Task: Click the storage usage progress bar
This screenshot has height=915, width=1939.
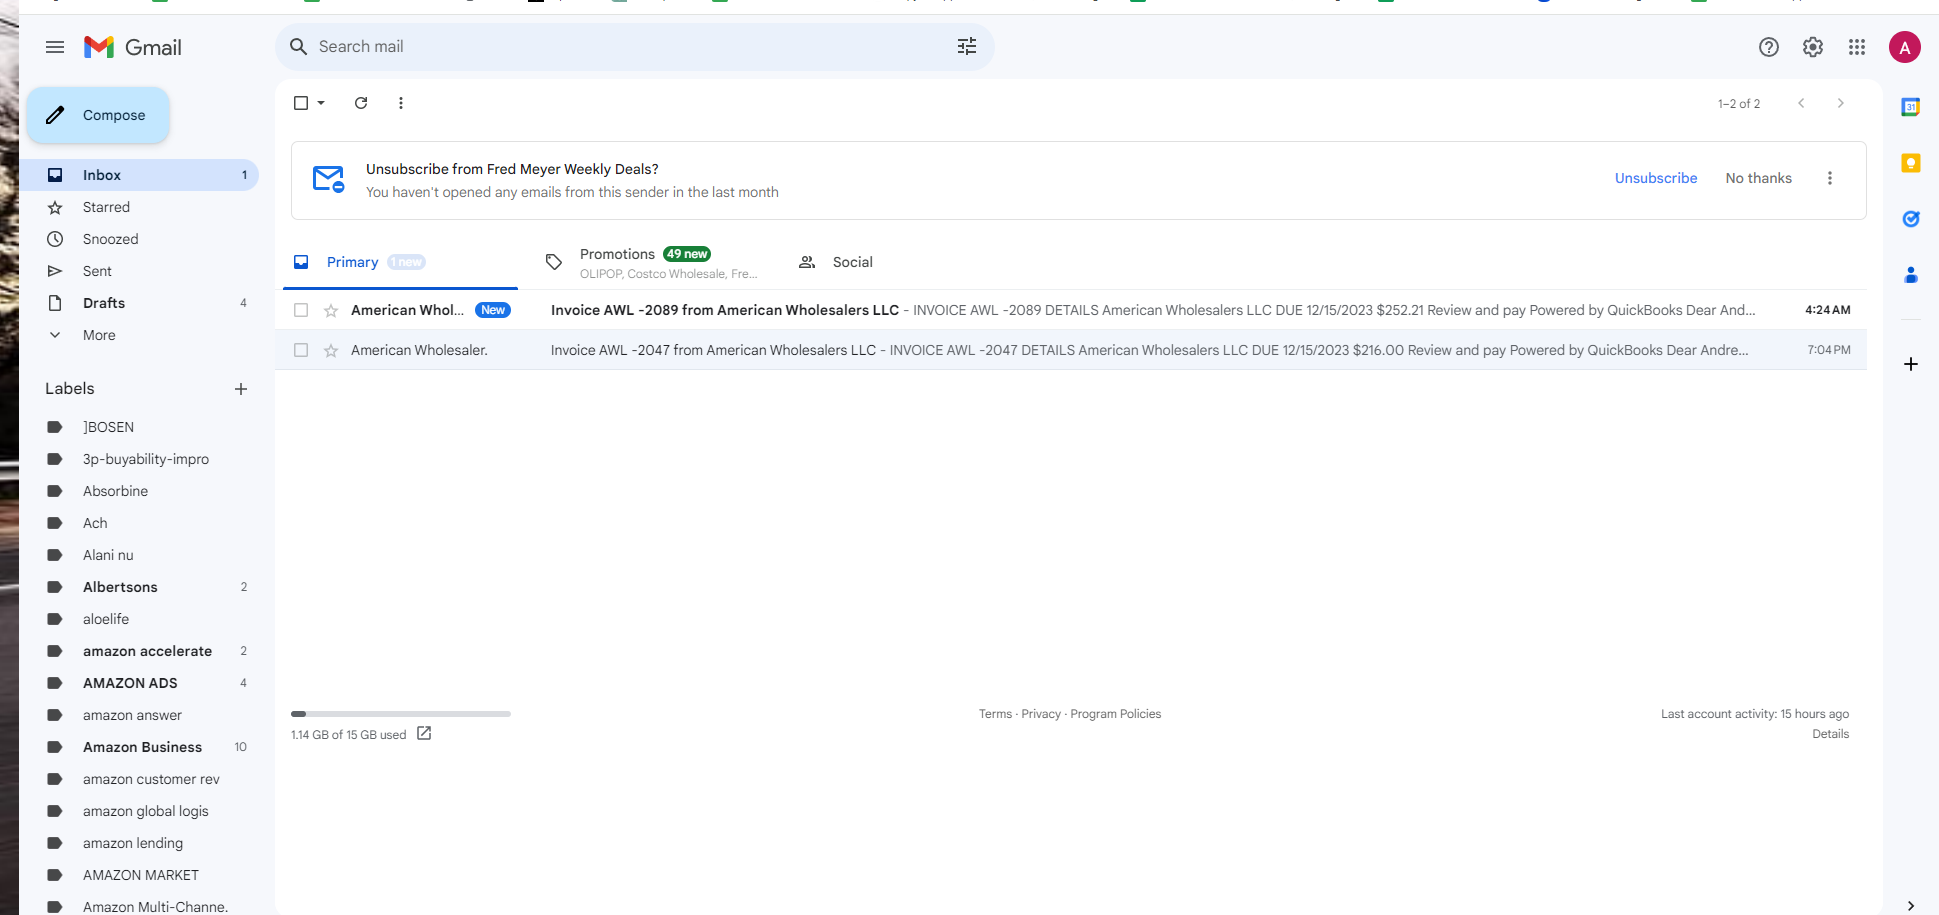Action: click(x=401, y=714)
